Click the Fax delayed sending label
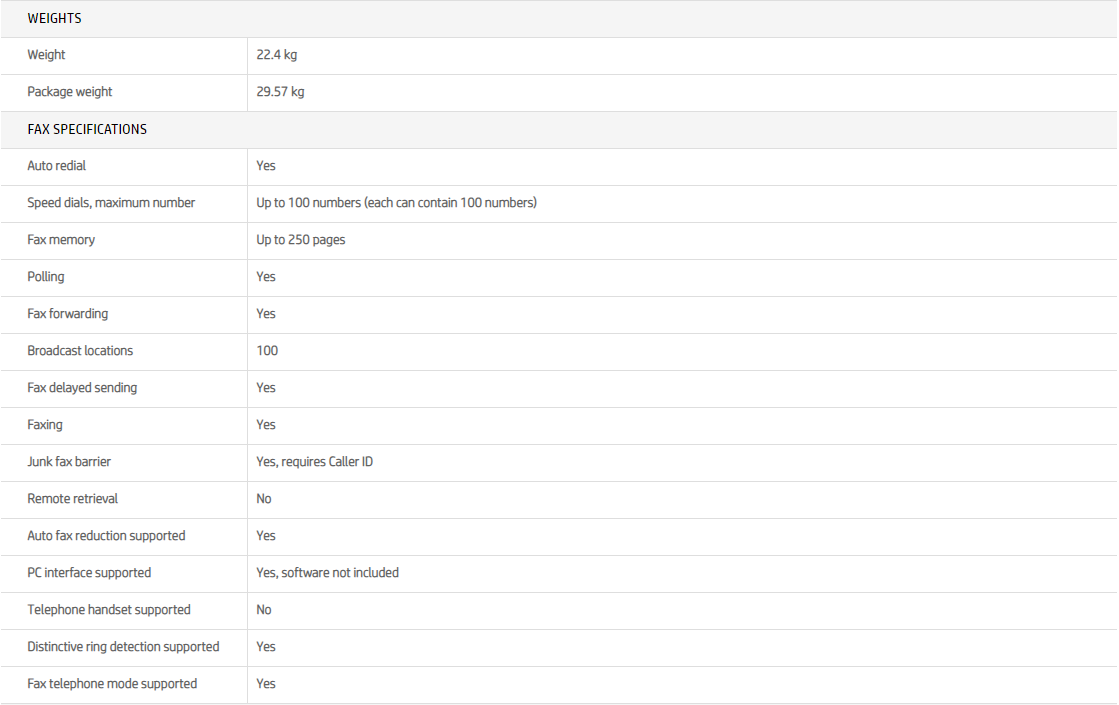 tap(82, 388)
